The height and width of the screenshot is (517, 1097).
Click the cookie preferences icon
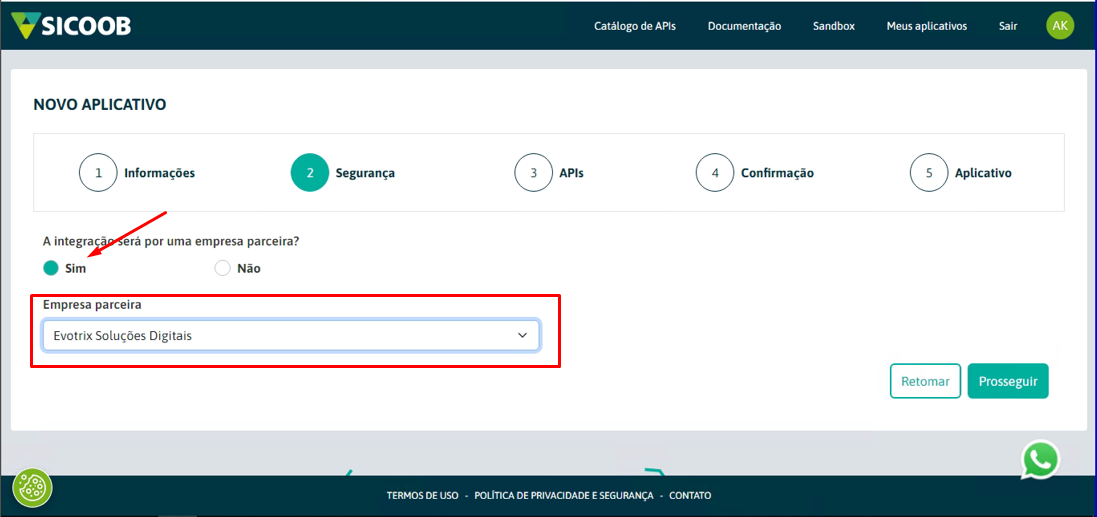(33, 488)
